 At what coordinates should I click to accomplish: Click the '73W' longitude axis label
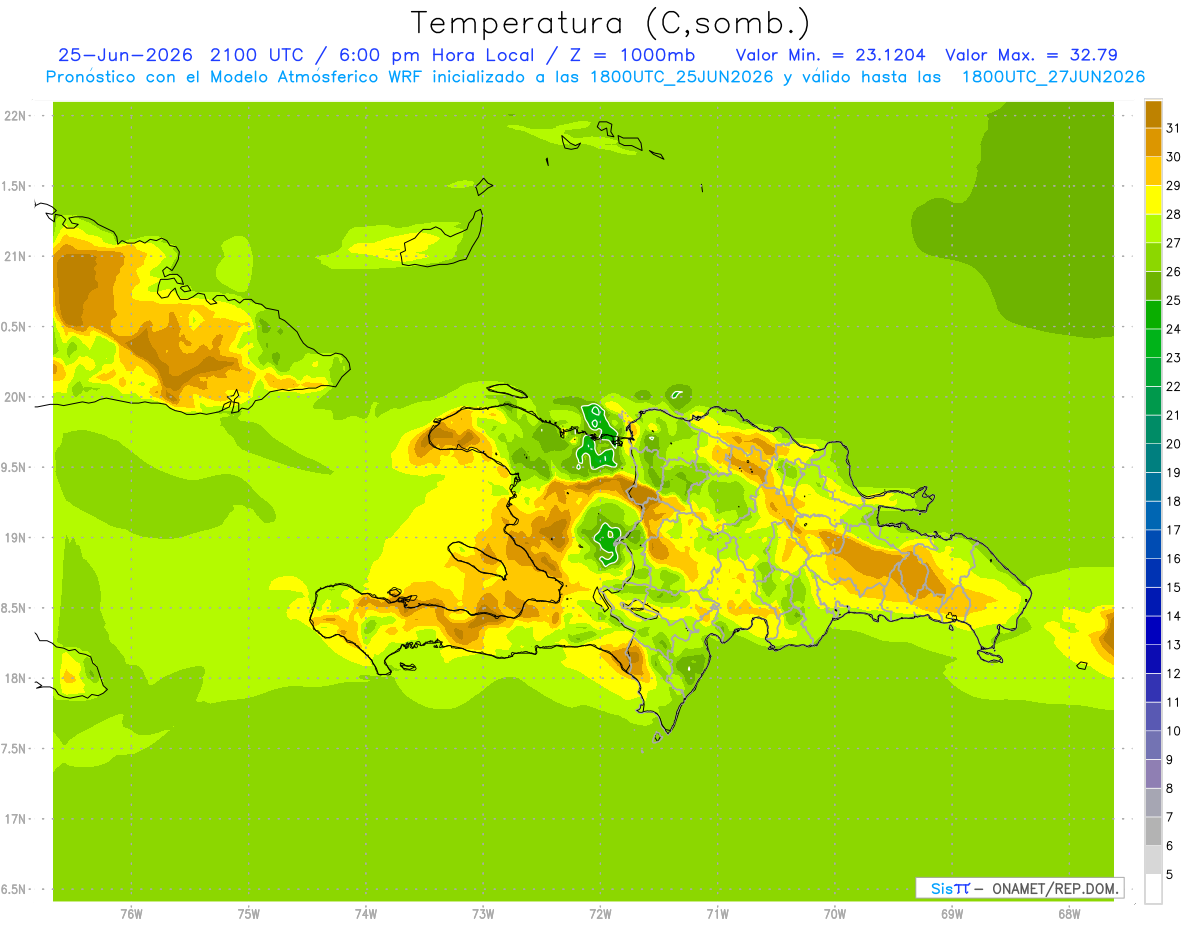[483, 914]
